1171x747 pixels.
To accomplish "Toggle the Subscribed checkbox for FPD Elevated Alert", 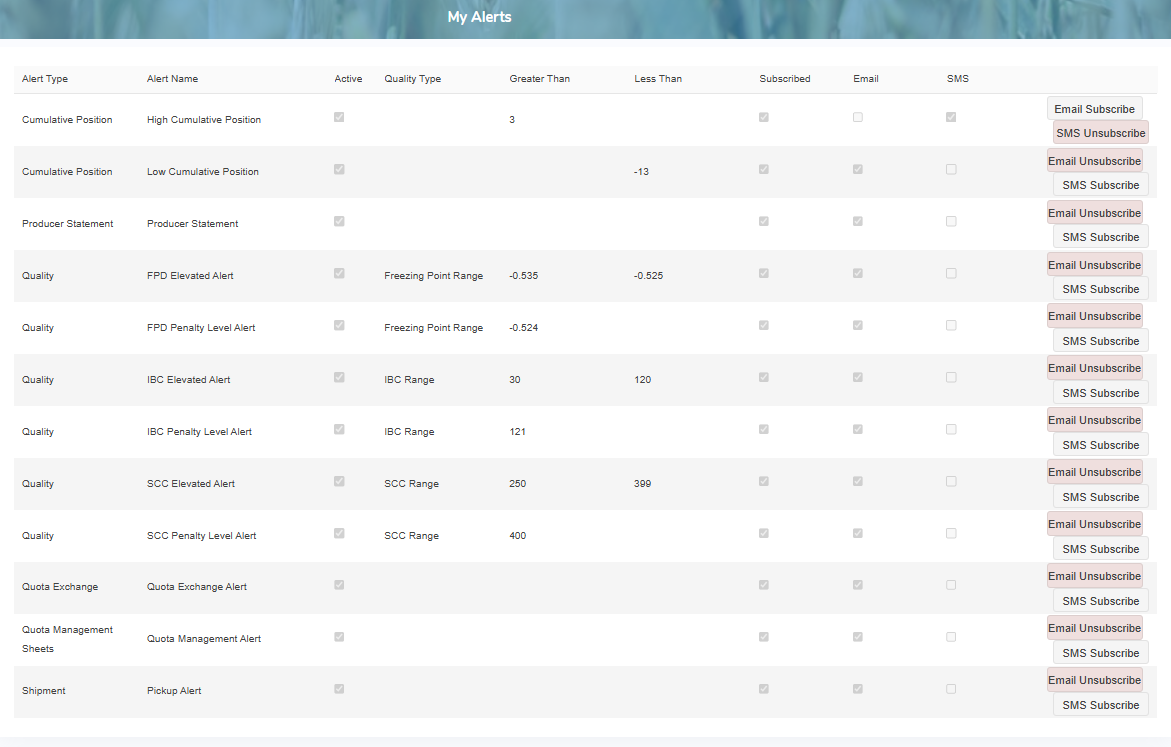I will click(764, 272).
